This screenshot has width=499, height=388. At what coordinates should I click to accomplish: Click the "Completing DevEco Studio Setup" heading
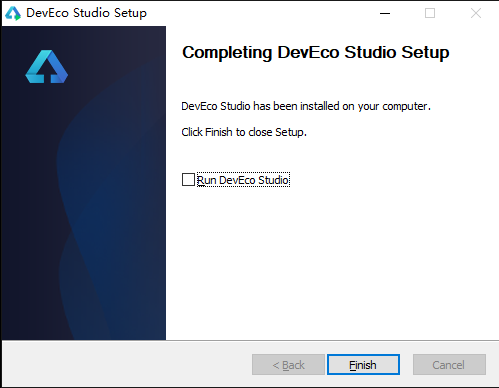316,53
